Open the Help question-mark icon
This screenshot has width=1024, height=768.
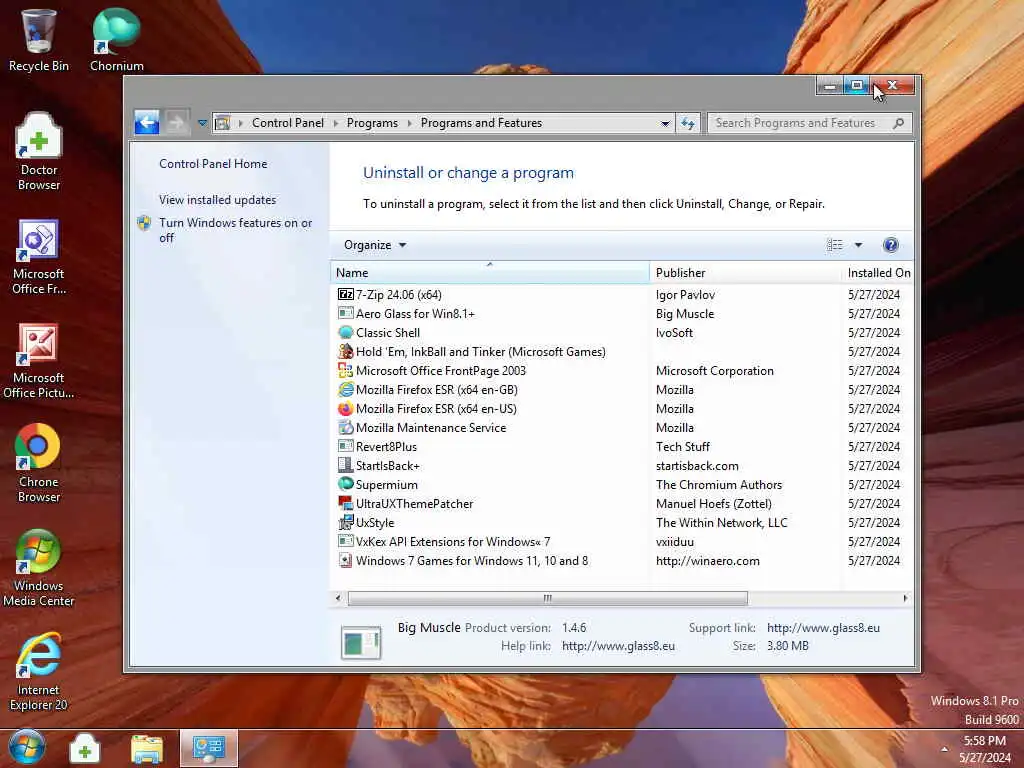coord(890,245)
